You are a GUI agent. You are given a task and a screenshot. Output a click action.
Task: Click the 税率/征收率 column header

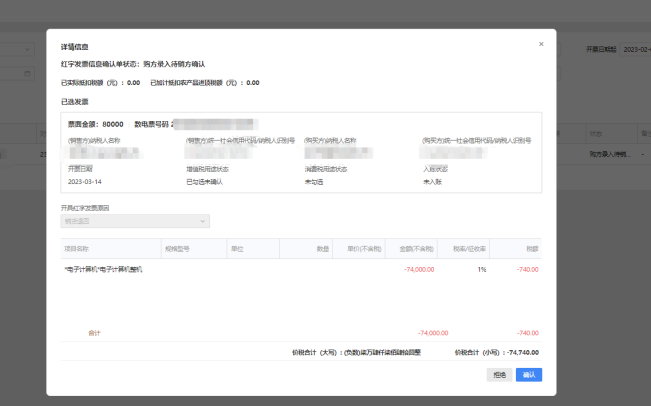(x=463, y=249)
